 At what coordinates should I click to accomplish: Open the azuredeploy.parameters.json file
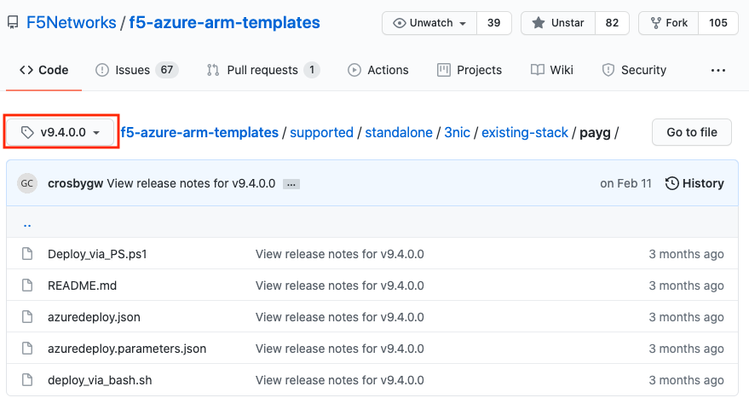127,349
